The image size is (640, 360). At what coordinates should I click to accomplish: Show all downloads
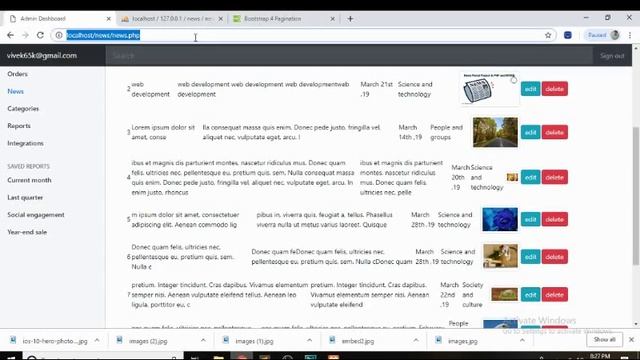604,340
